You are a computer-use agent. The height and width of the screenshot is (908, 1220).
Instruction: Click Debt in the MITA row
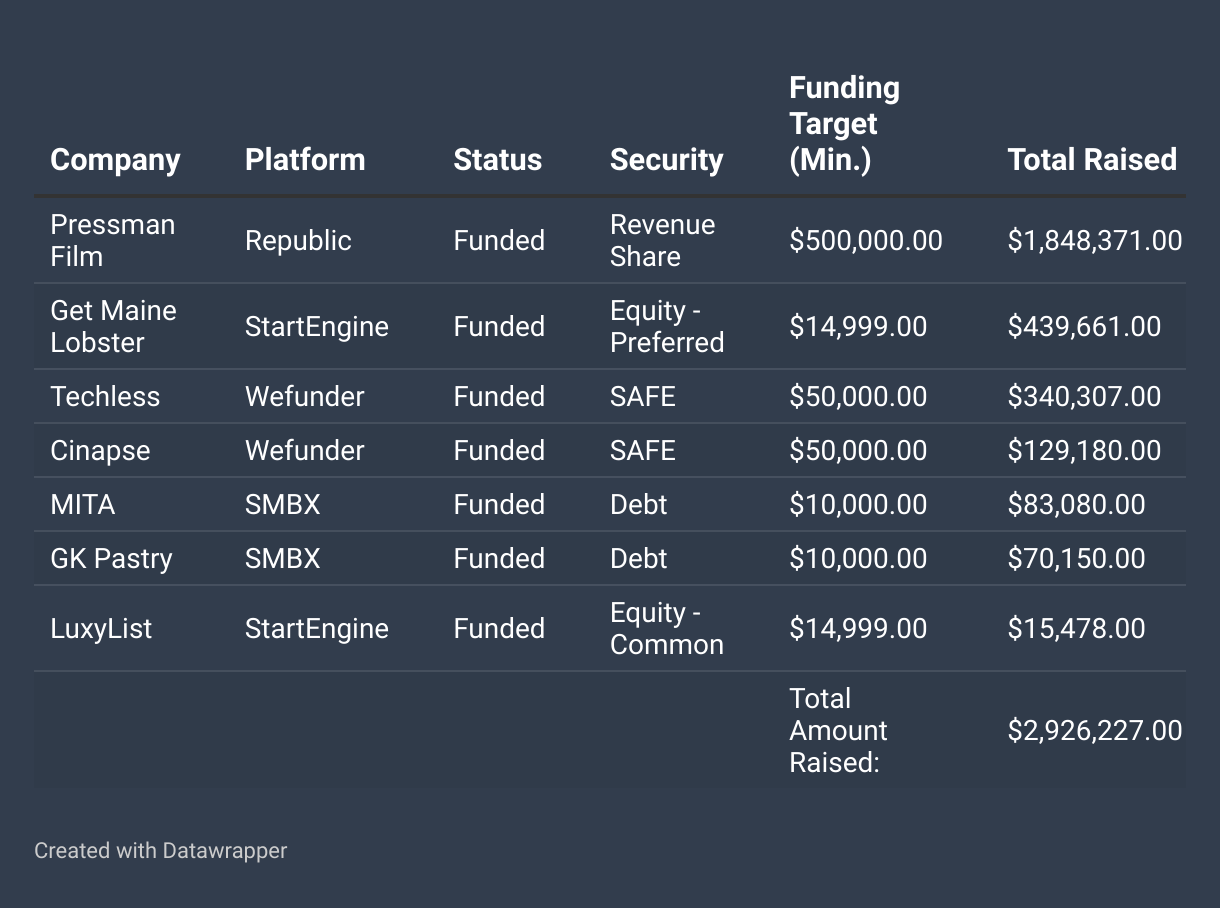tap(638, 504)
